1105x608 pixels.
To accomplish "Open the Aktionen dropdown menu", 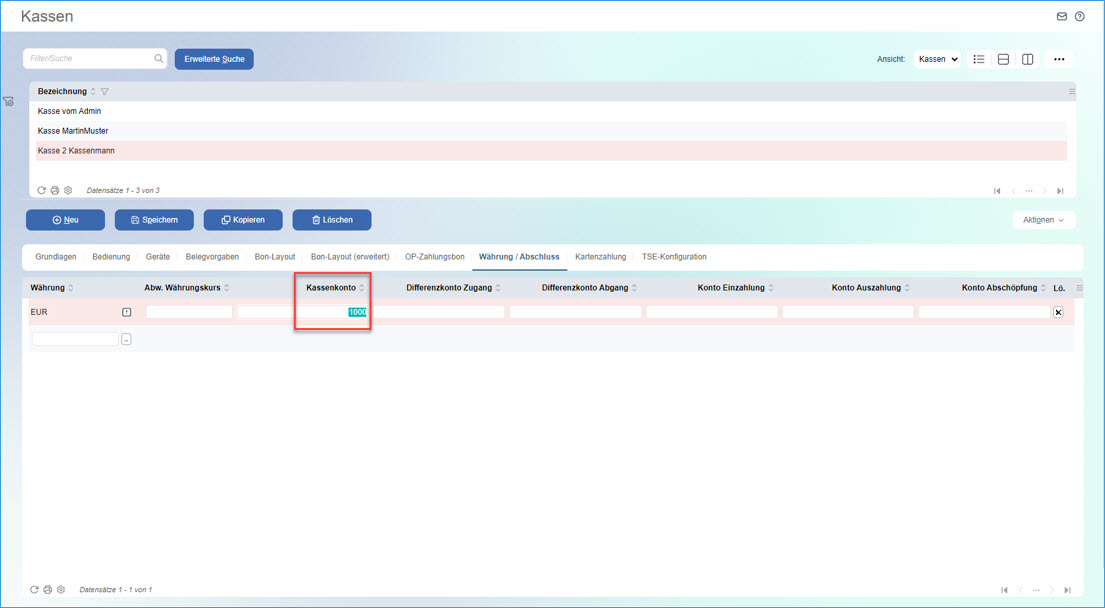I will tap(1044, 220).
